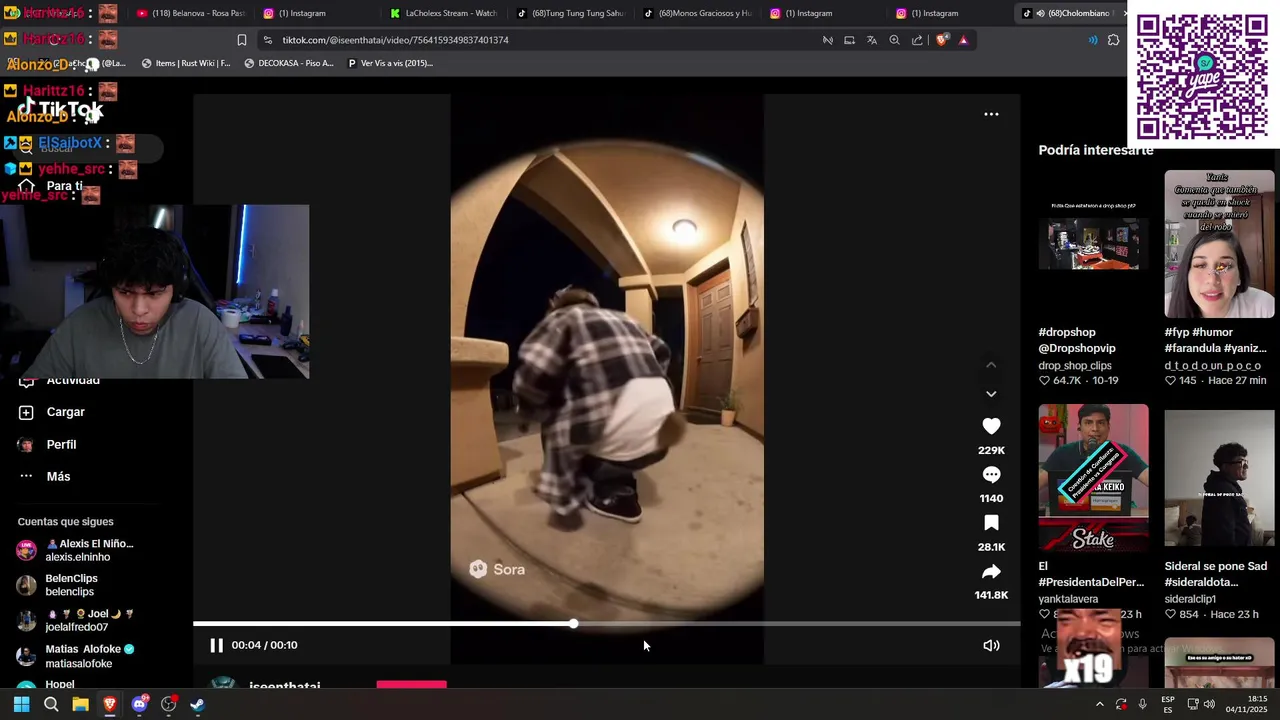Open Discord from the taskbar

(139, 705)
